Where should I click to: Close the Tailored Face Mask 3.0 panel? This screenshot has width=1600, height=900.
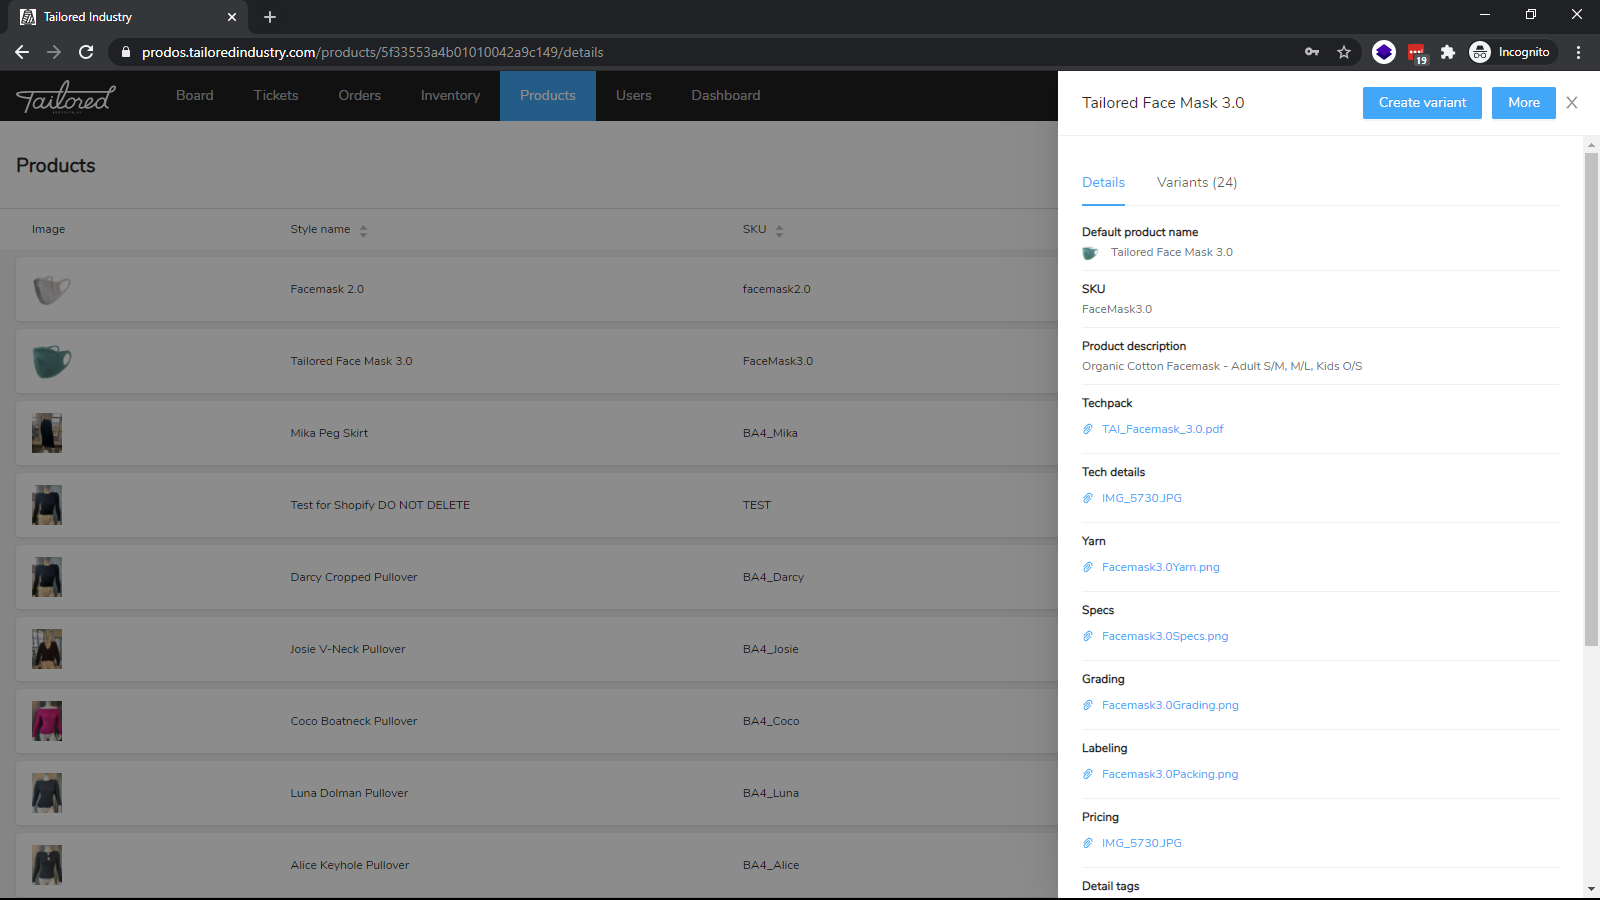coord(1572,103)
